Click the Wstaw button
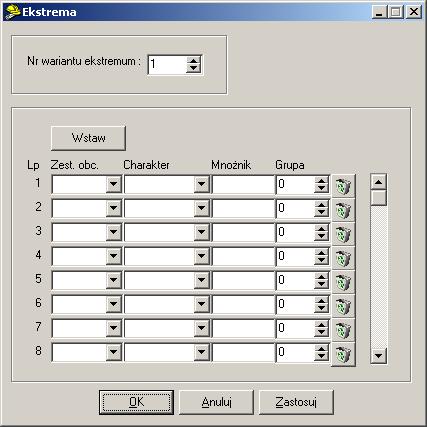Image resolution: width=427 pixels, height=427 pixels. 88,138
